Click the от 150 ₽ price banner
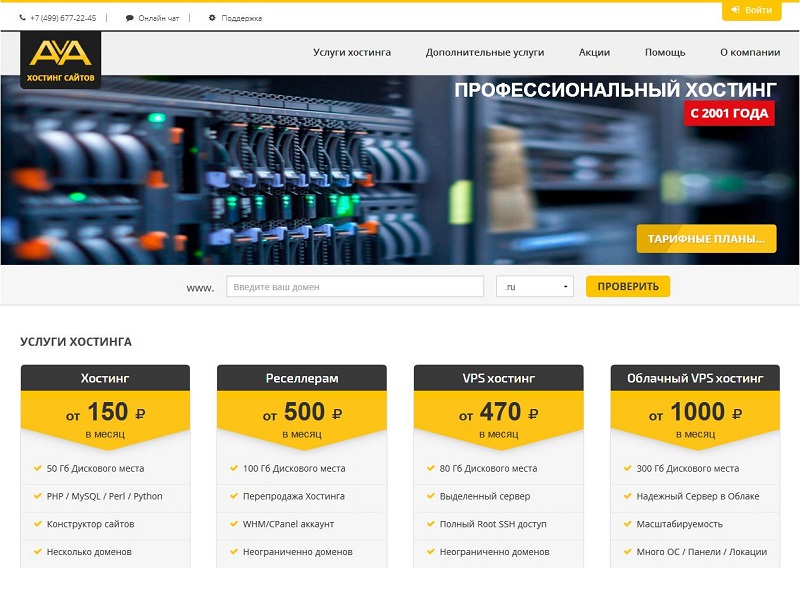This screenshot has height=593, width=800. click(x=105, y=419)
